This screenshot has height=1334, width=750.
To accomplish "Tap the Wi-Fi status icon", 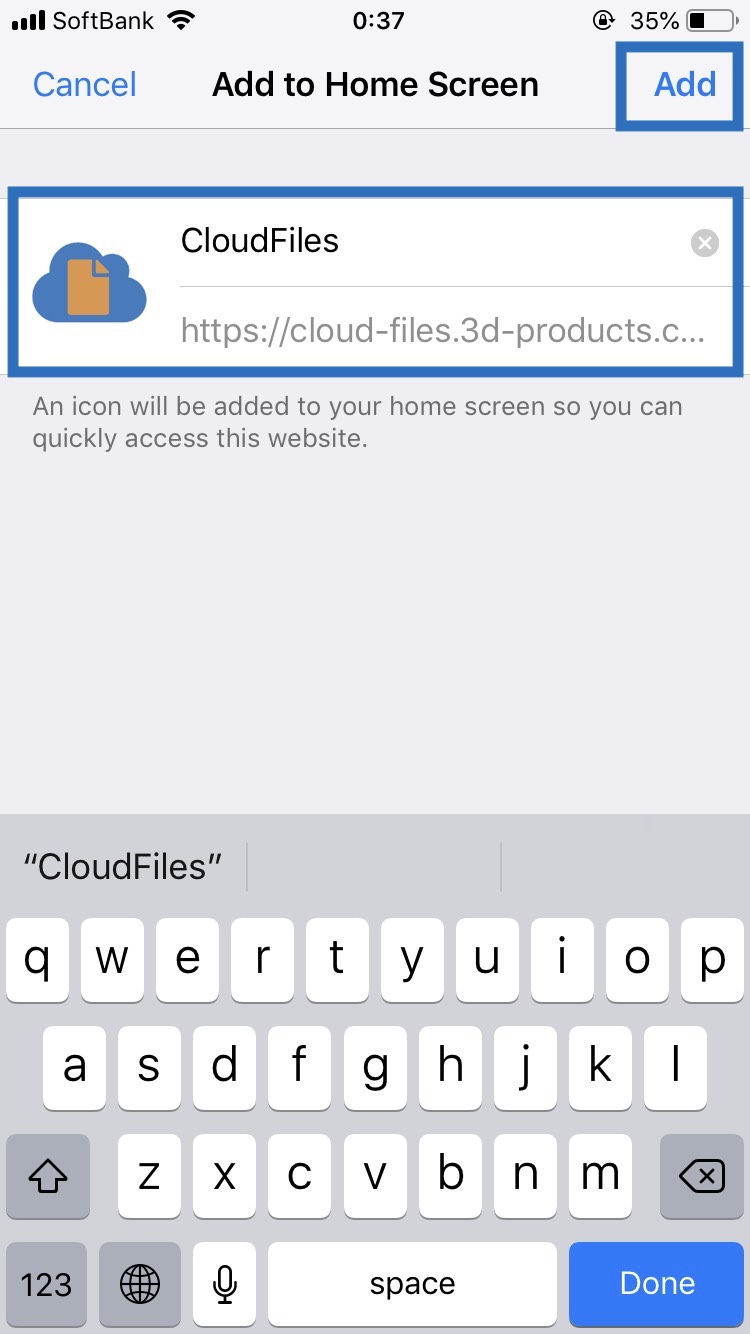I will [x=181, y=20].
